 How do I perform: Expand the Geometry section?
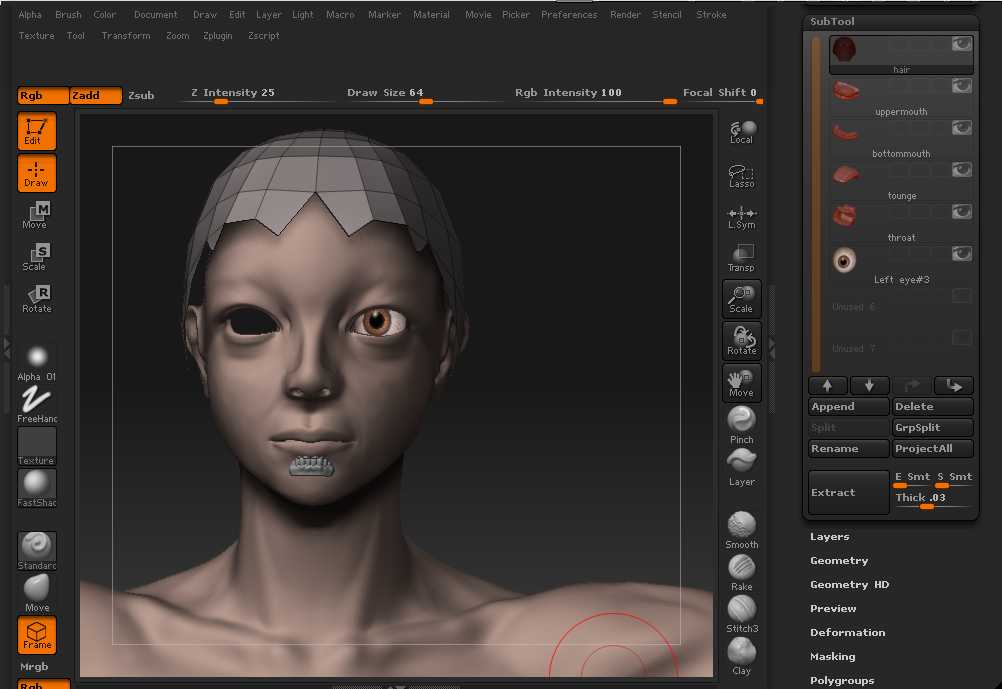[838, 561]
